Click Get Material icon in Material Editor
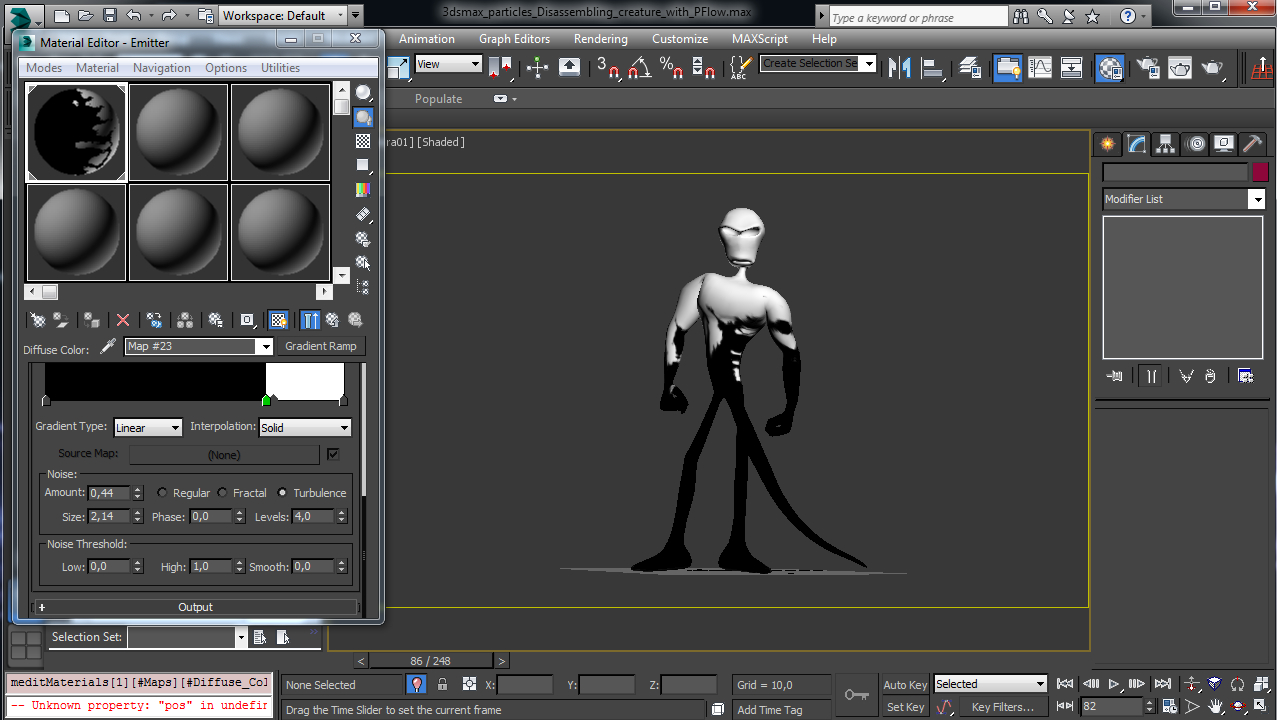This screenshot has width=1277, height=720. tap(38, 320)
